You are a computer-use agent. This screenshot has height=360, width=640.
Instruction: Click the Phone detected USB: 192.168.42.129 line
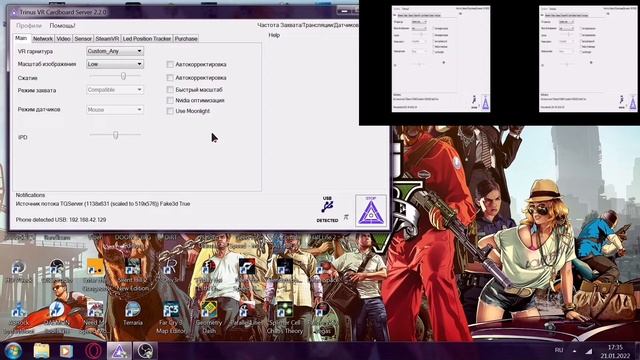tap(61, 220)
